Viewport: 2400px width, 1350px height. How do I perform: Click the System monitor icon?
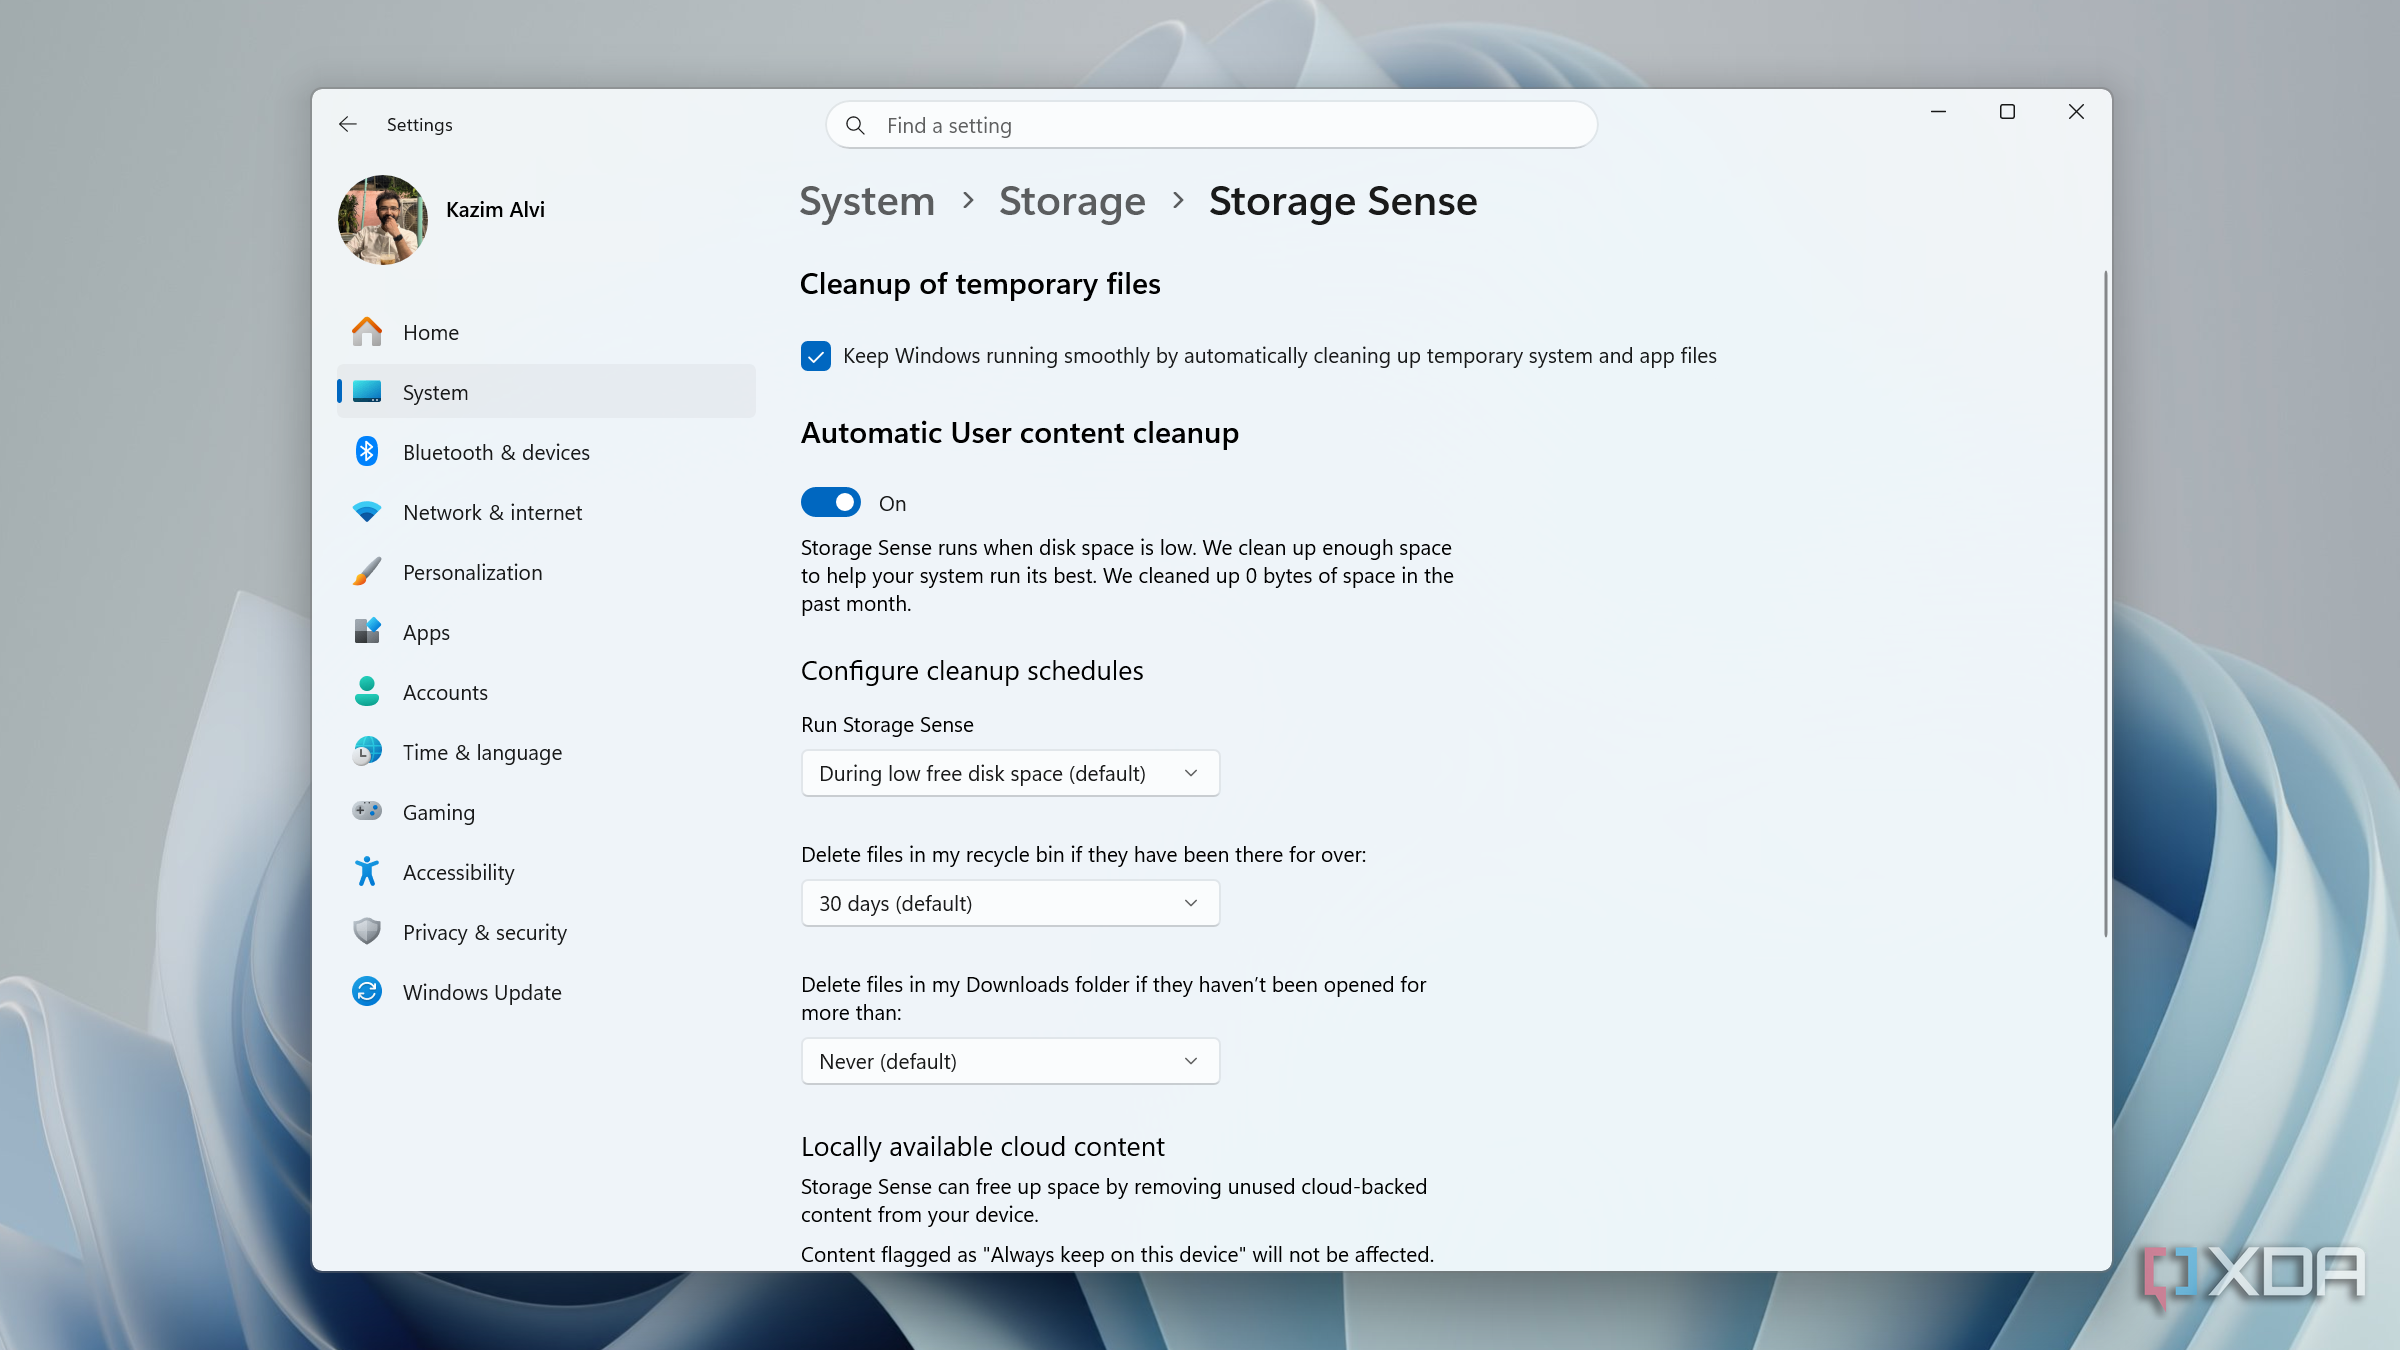click(x=367, y=392)
